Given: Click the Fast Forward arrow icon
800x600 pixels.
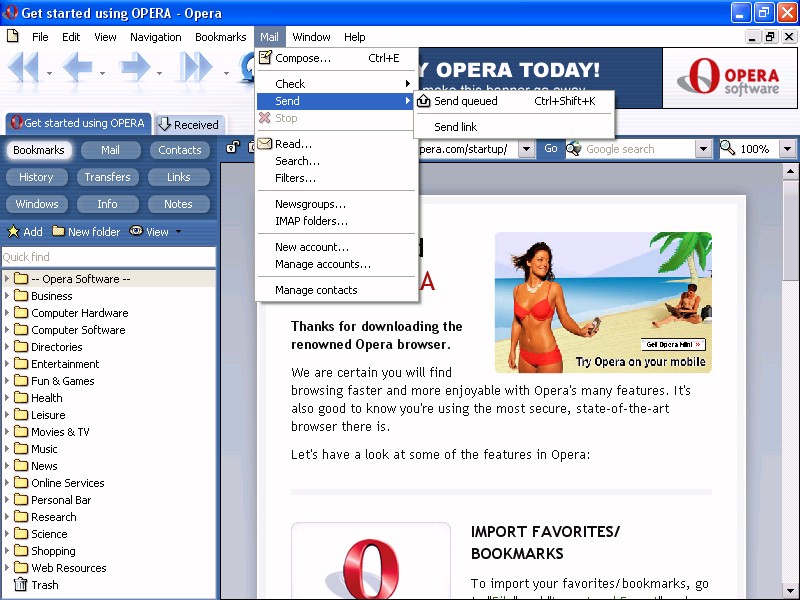Looking at the screenshot, I should [x=196, y=69].
